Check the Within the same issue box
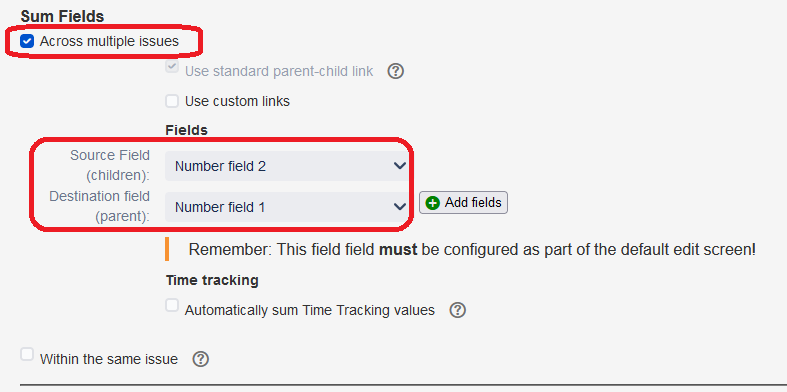This screenshot has width=787, height=392. click(27, 354)
